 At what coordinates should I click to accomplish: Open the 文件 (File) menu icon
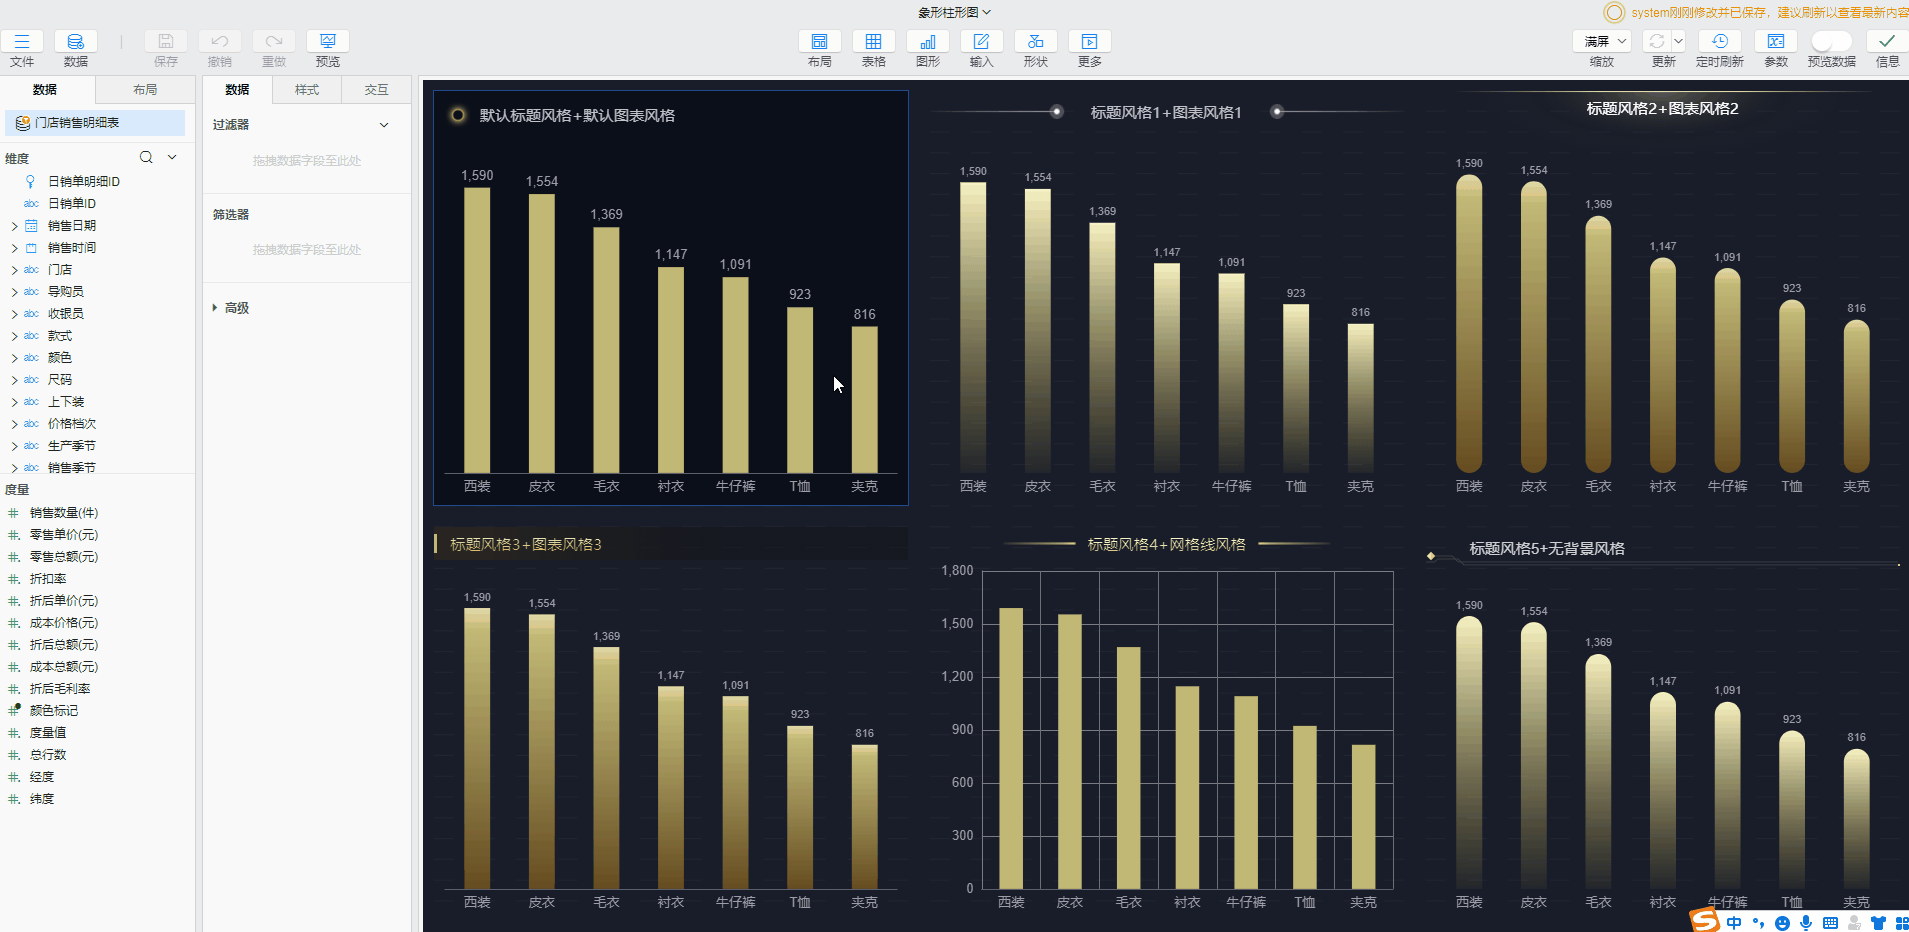pos(22,42)
